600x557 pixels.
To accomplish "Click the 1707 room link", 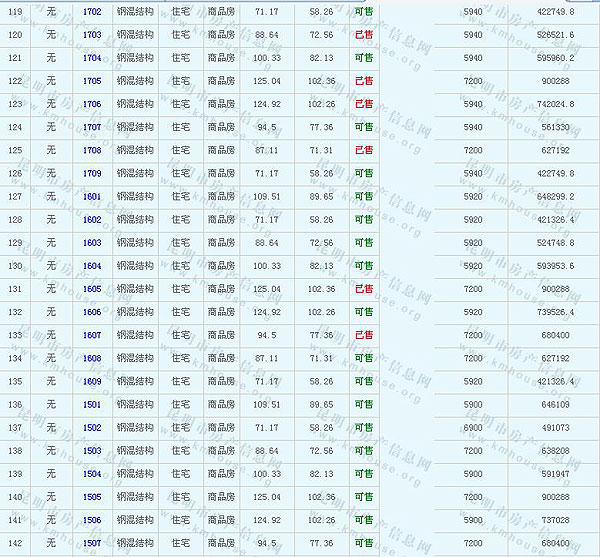I will 92,127.
